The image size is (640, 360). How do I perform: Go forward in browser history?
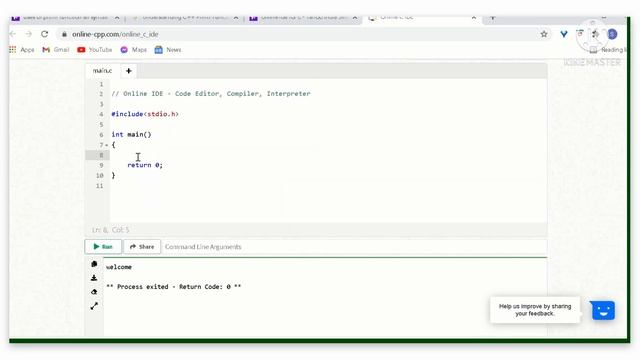click(29, 34)
